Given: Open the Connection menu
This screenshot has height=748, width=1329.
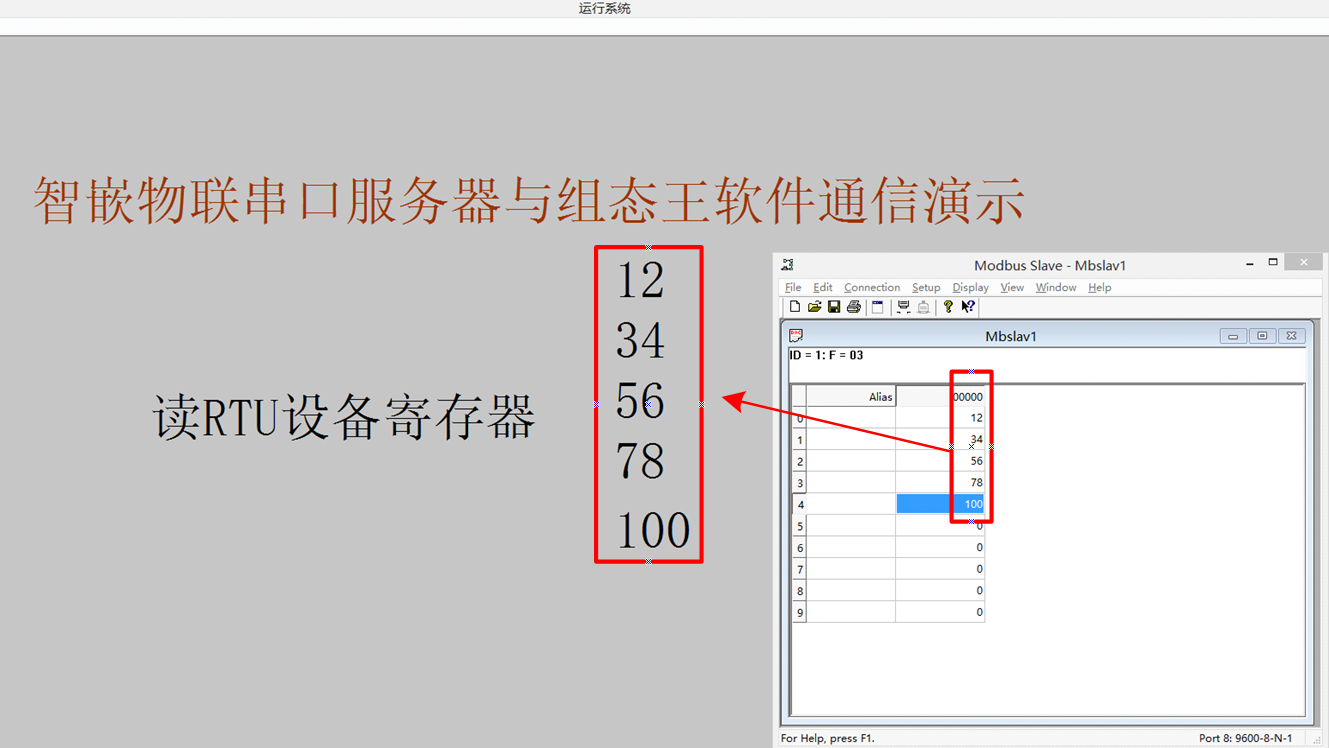Looking at the screenshot, I should [871, 287].
